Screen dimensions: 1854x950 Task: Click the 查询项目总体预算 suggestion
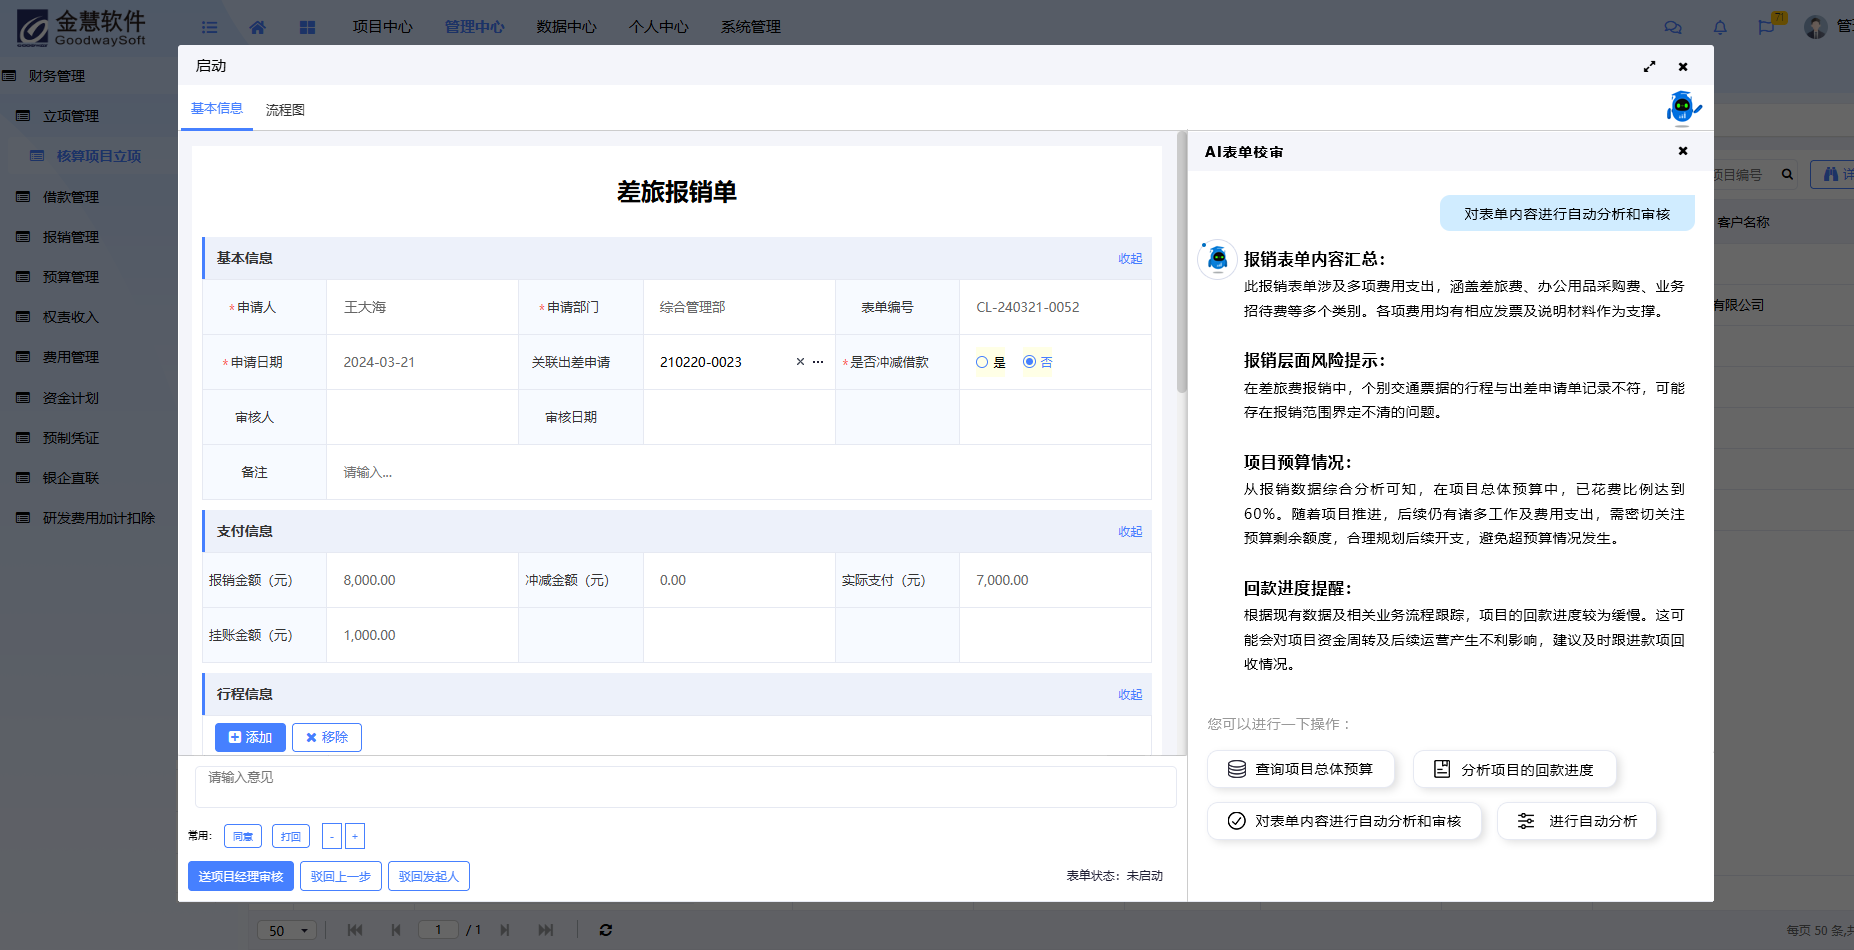point(1300,769)
